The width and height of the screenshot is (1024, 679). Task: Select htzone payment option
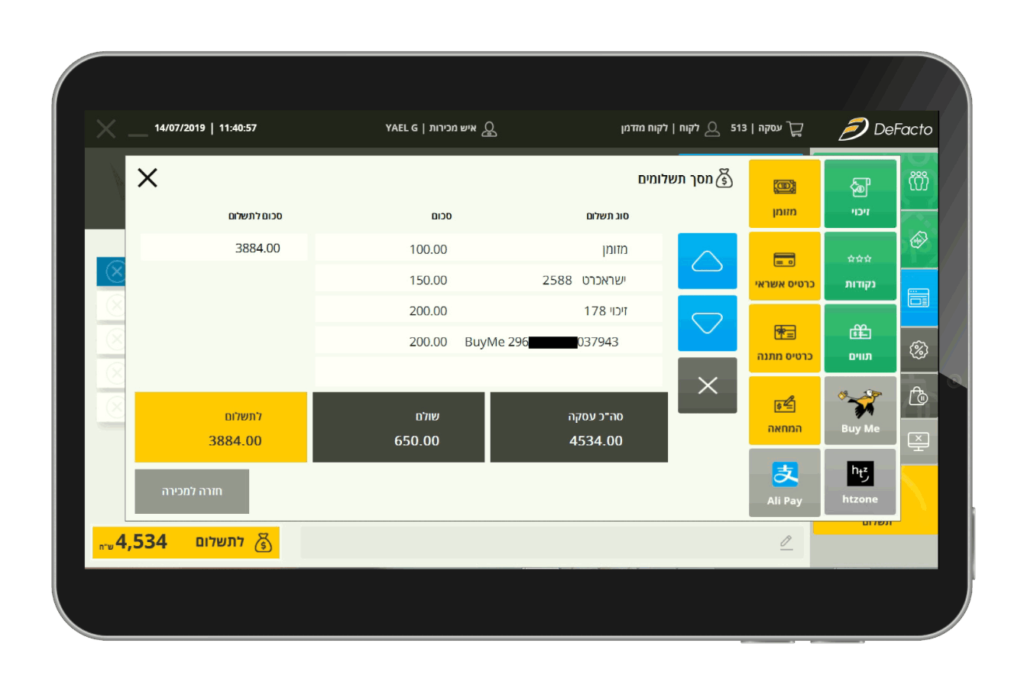coord(860,482)
